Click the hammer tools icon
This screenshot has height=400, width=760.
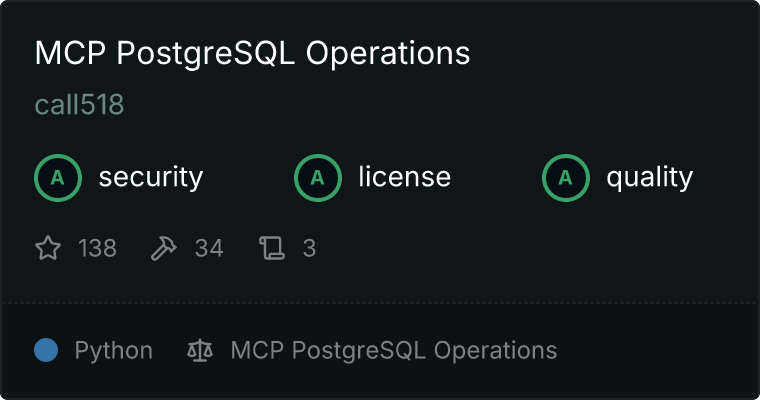point(163,248)
